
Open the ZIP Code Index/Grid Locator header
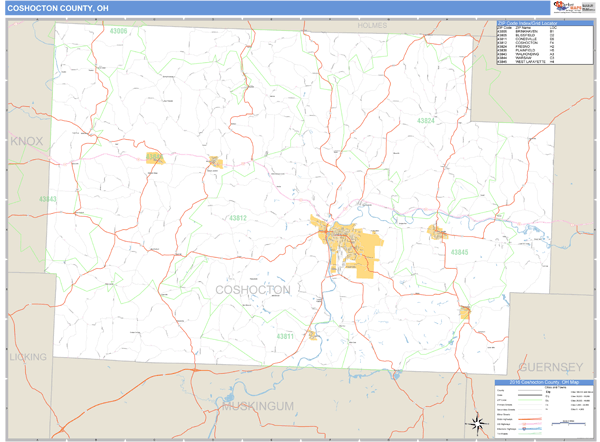pyautogui.click(x=526, y=25)
